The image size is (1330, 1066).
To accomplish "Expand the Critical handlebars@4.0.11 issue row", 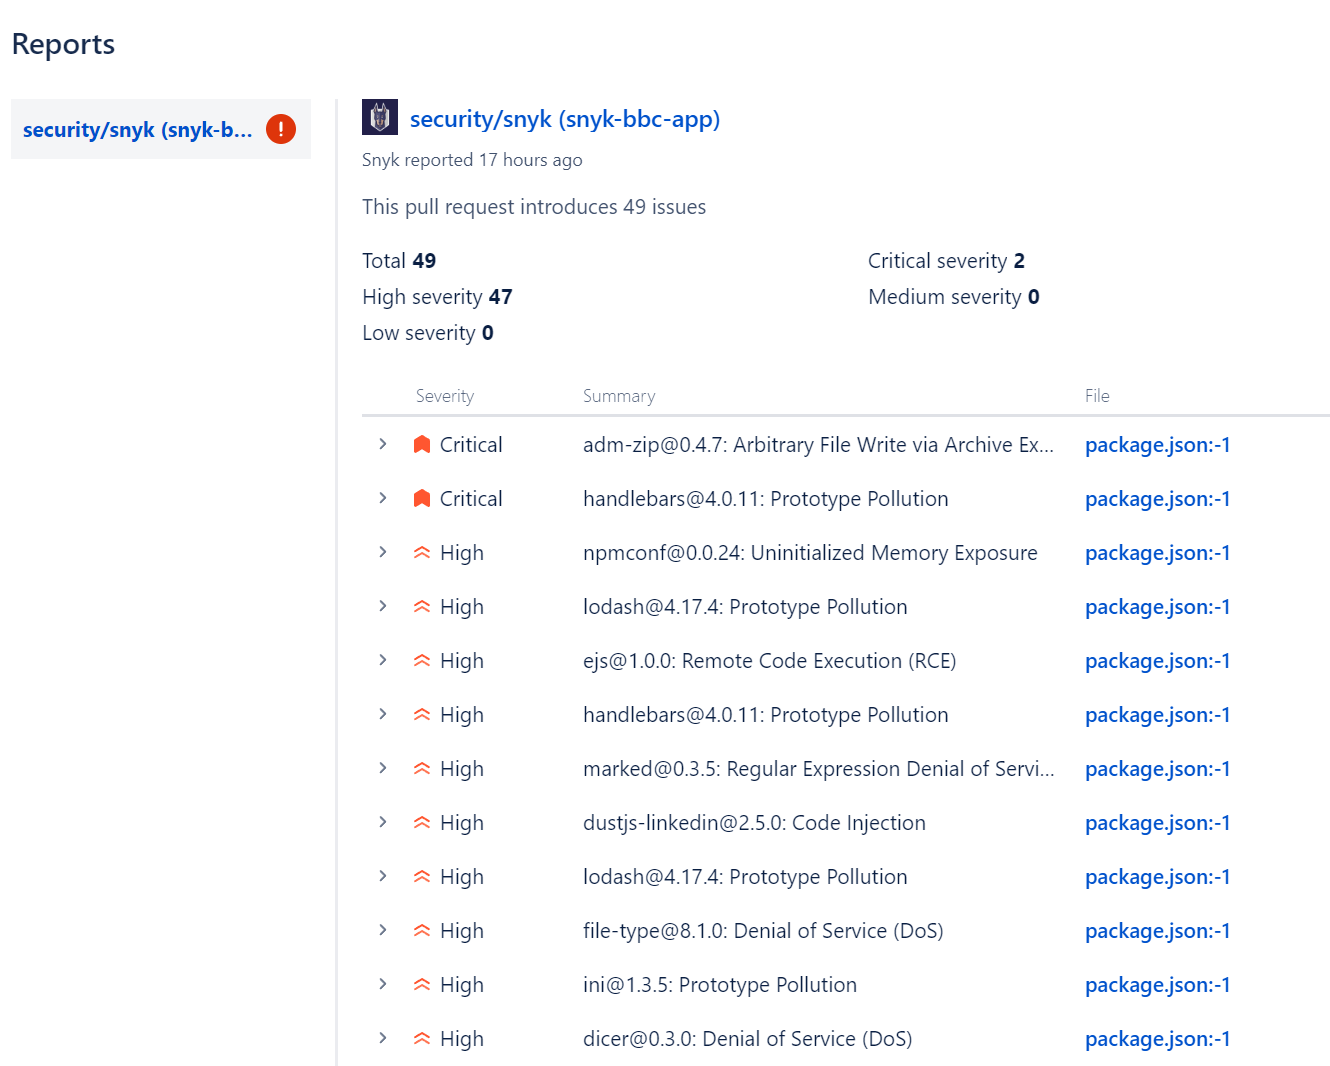I will (x=382, y=498).
